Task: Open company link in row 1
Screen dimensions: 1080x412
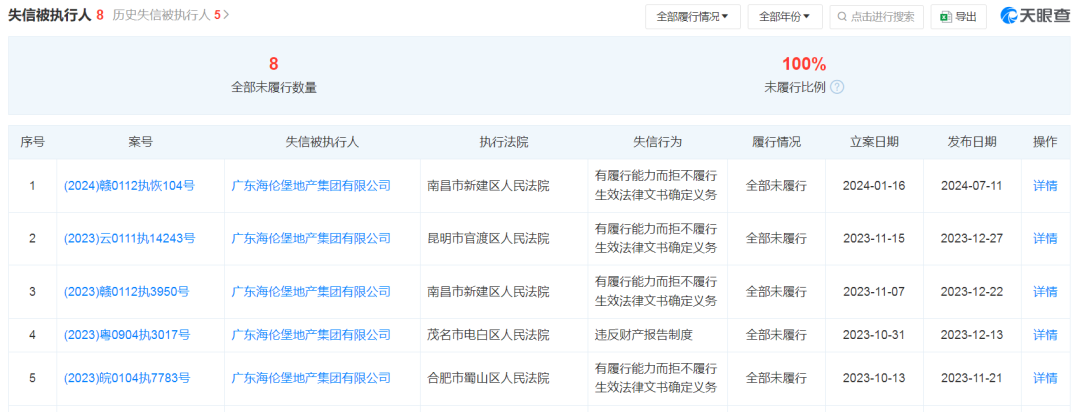Action: coord(311,185)
